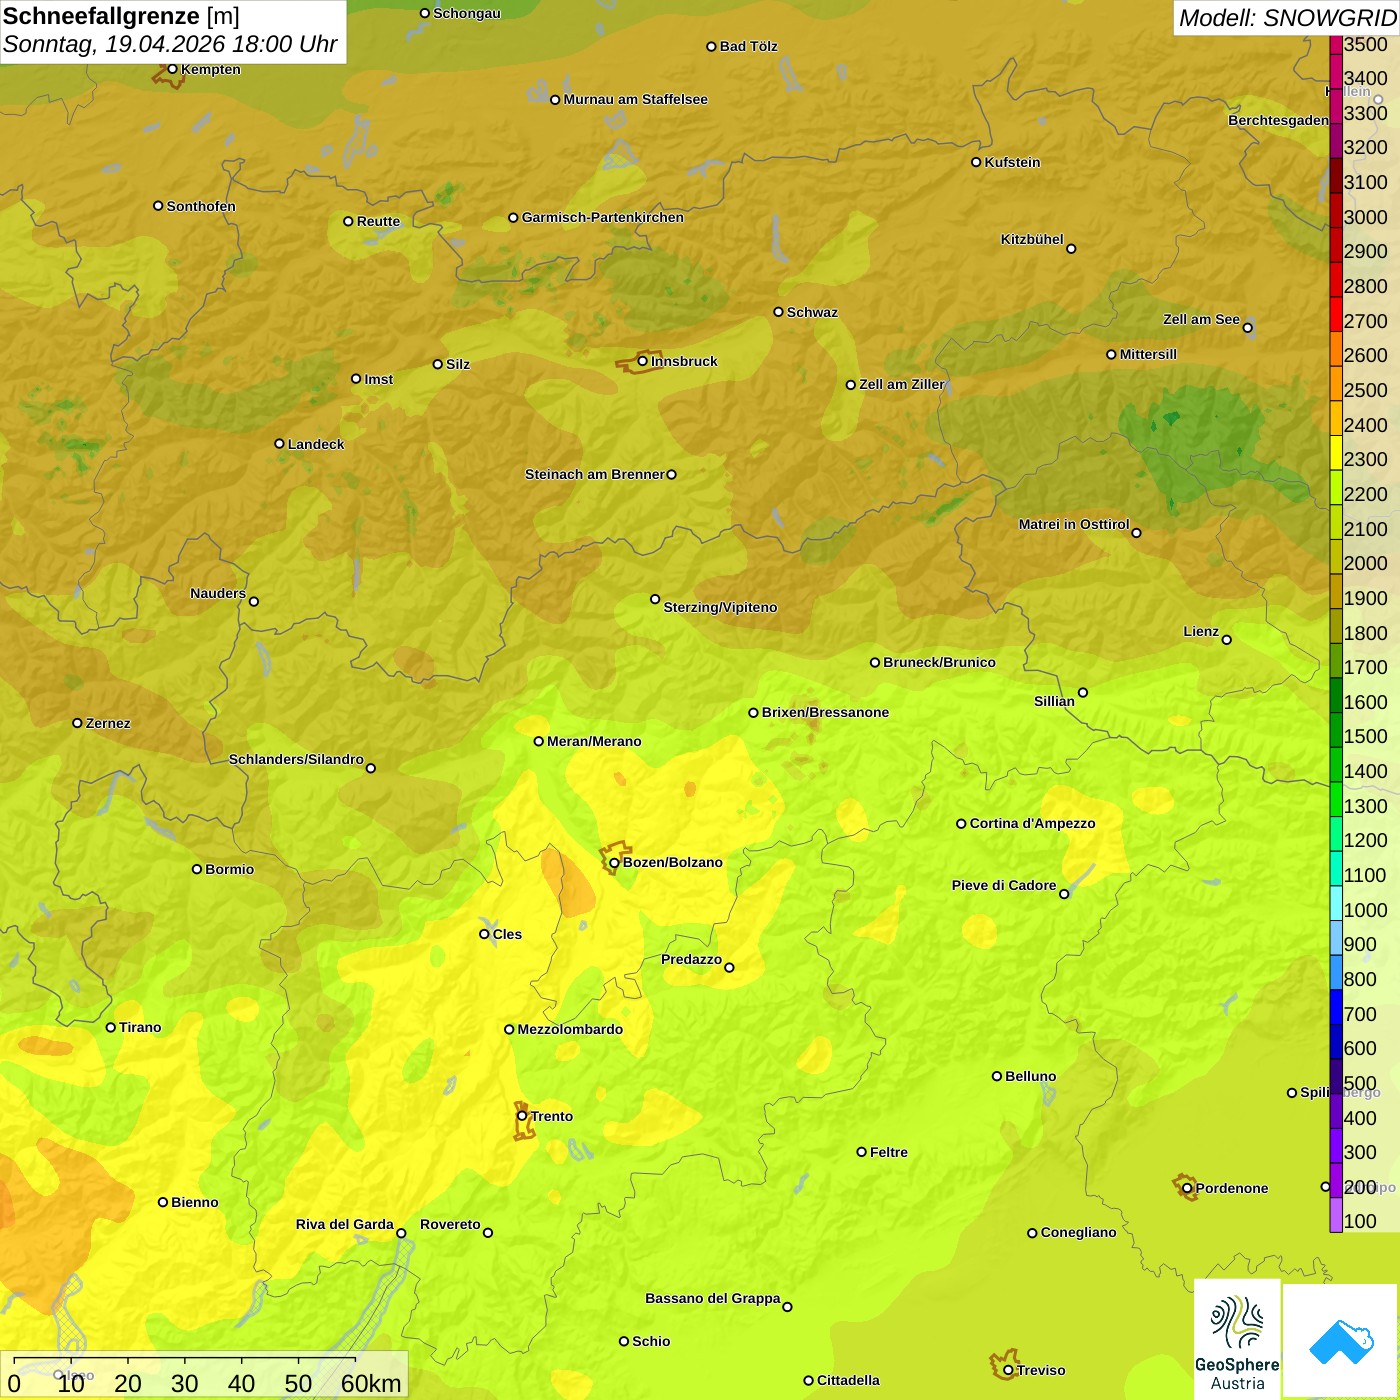Click the 'Mittersill' label
Screen dimensions: 1400x1400
pyautogui.click(x=1148, y=354)
